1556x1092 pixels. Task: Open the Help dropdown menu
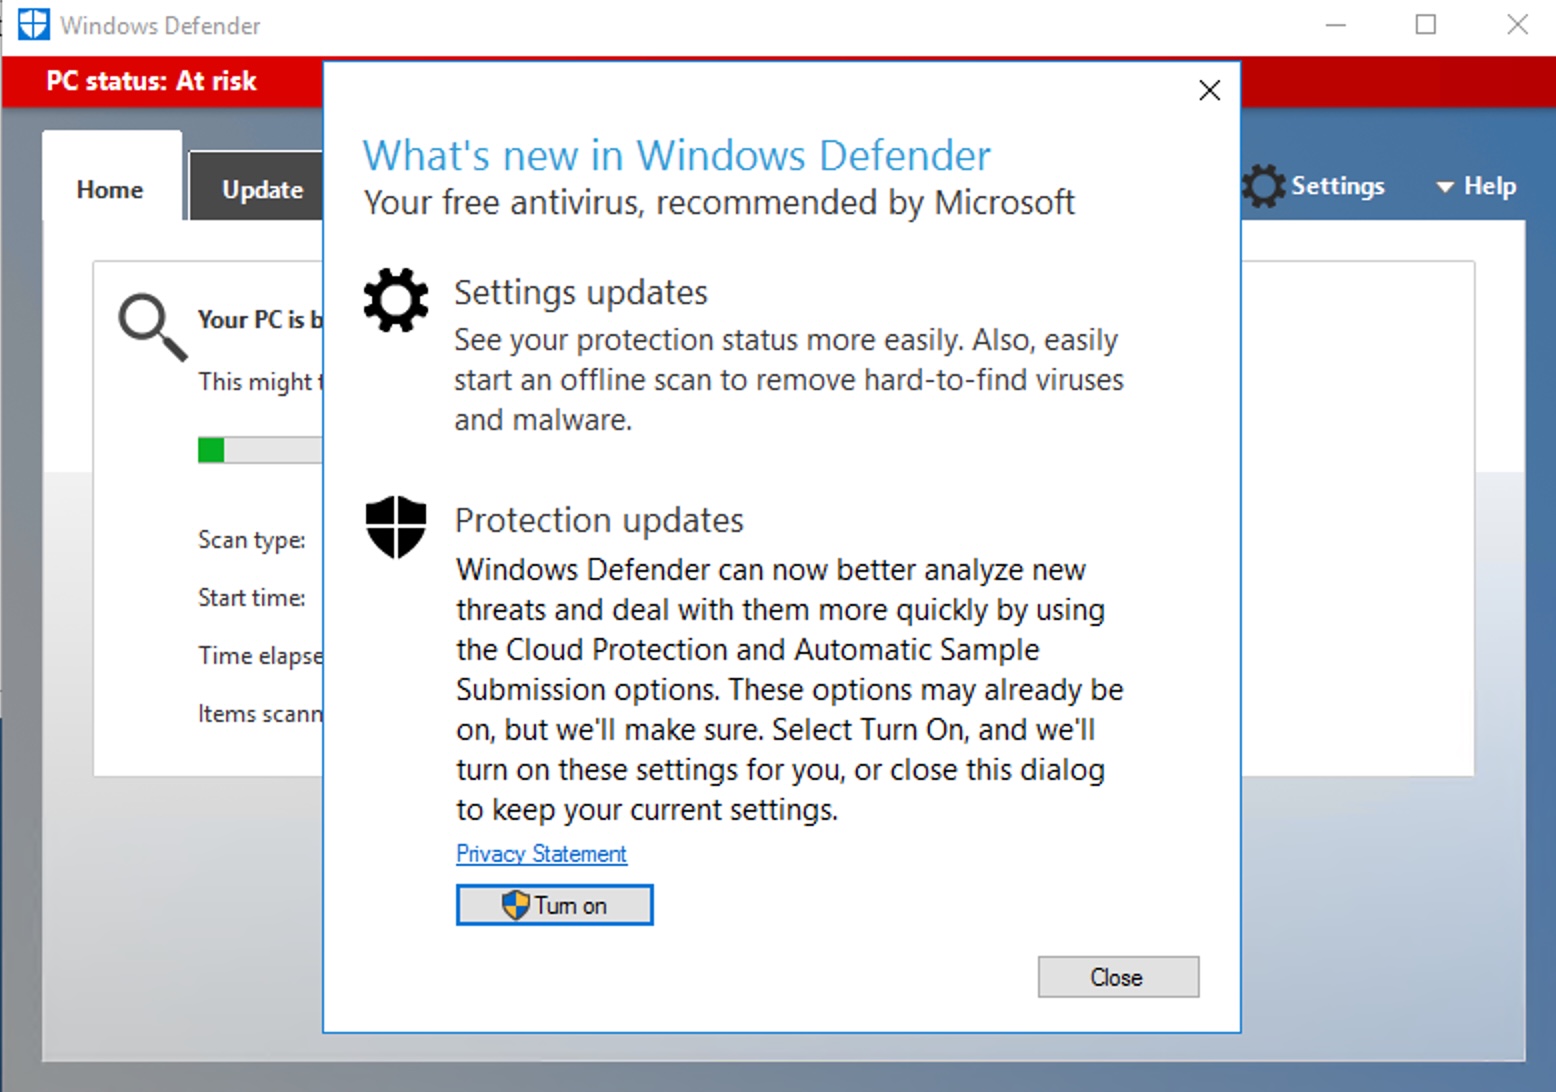[x=1476, y=186]
